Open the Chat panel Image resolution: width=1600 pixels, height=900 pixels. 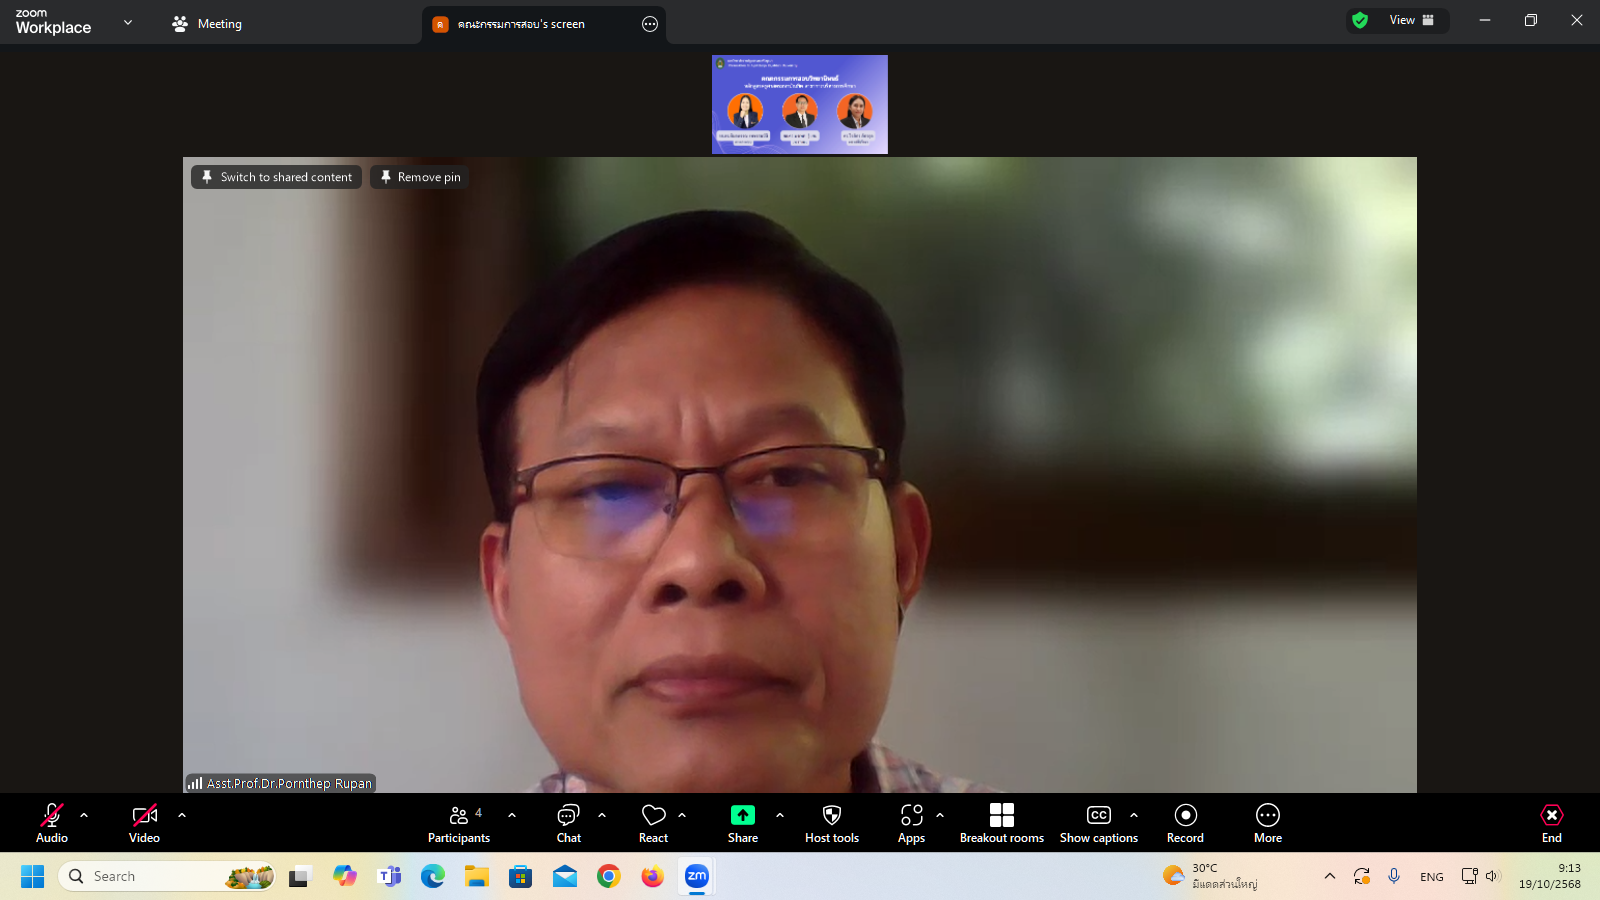click(568, 822)
